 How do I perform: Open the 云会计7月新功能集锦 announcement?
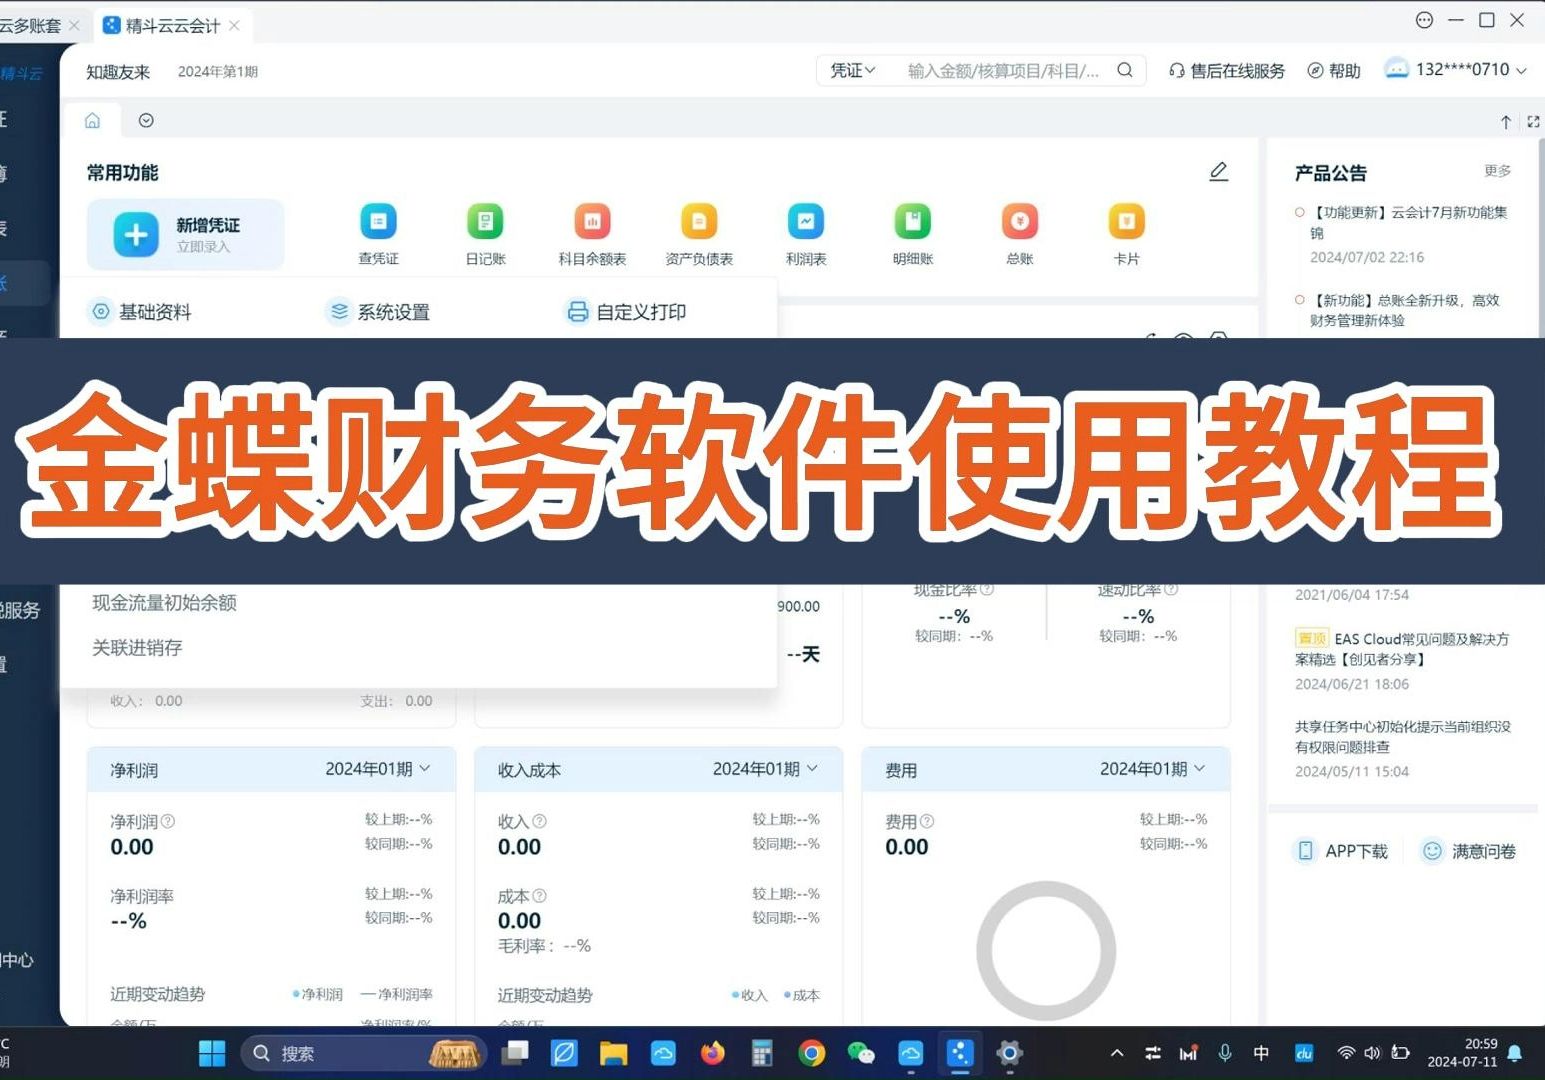pyautogui.click(x=1409, y=222)
